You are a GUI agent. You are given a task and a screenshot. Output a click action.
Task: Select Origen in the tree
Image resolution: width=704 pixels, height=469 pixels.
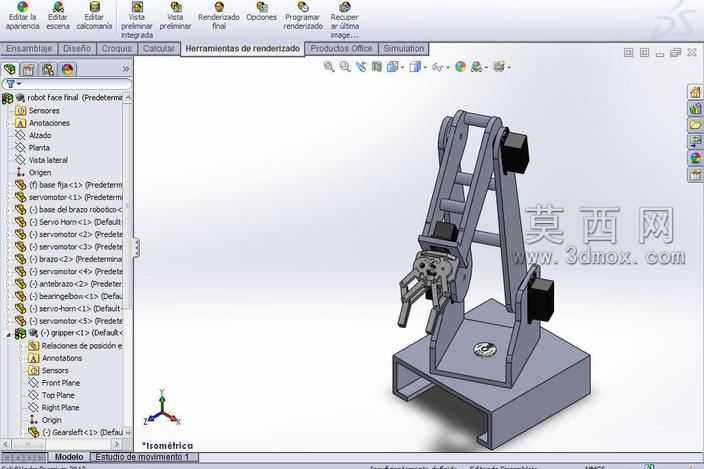pos(34,172)
